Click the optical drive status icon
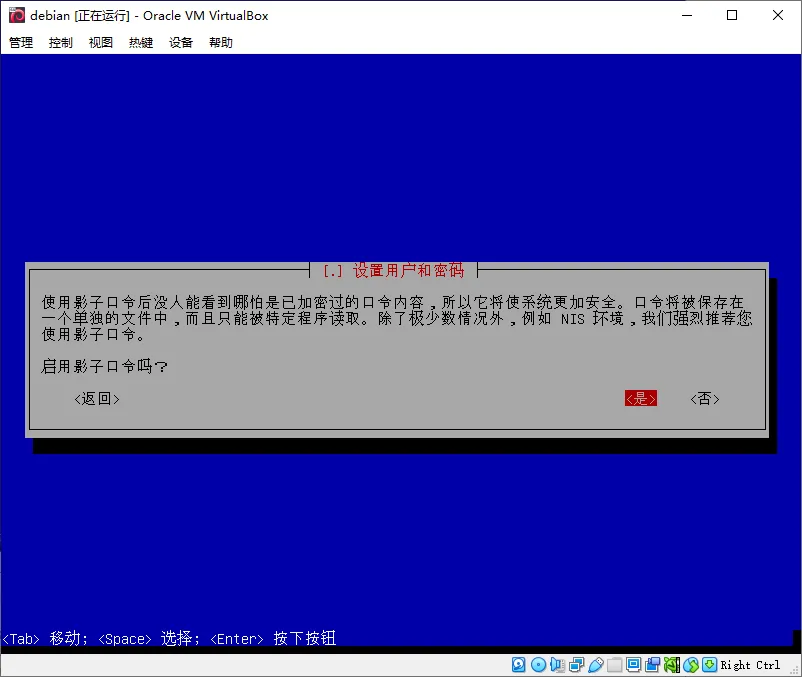The image size is (802, 677). point(538,665)
